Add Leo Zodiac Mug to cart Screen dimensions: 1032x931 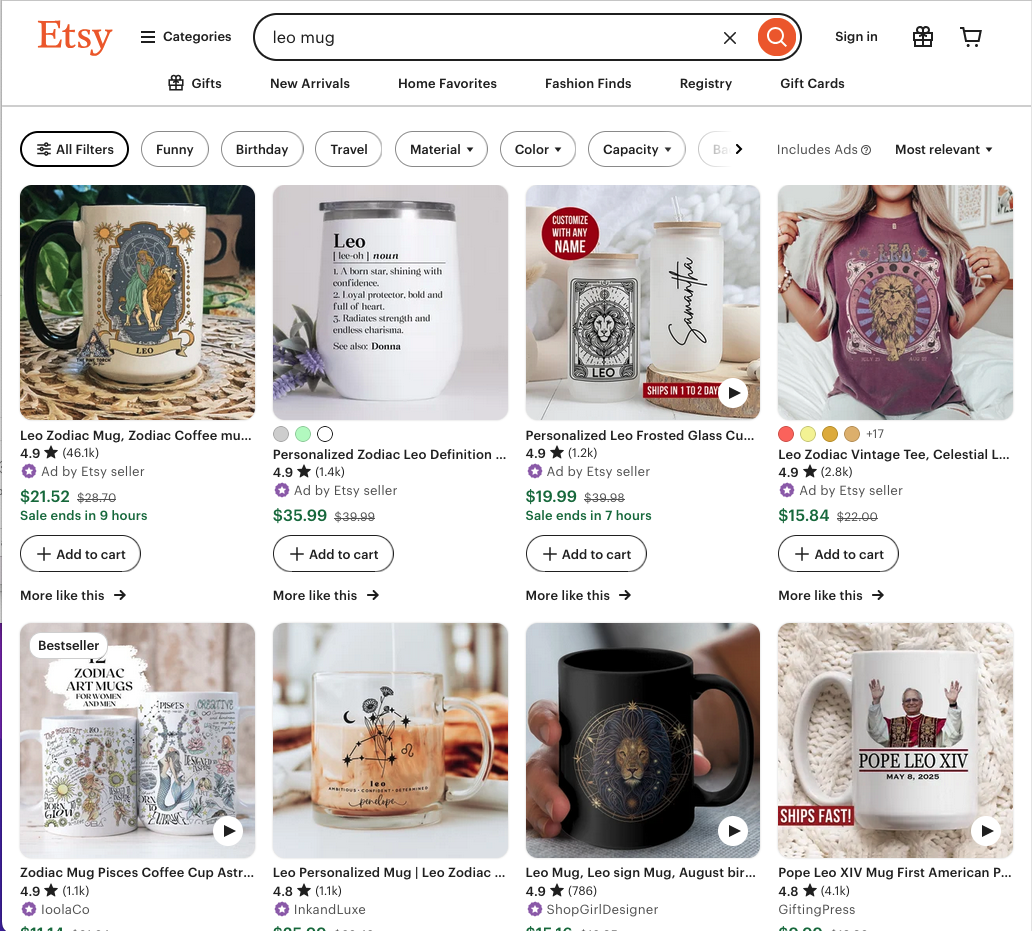click(x=80, y=554)
